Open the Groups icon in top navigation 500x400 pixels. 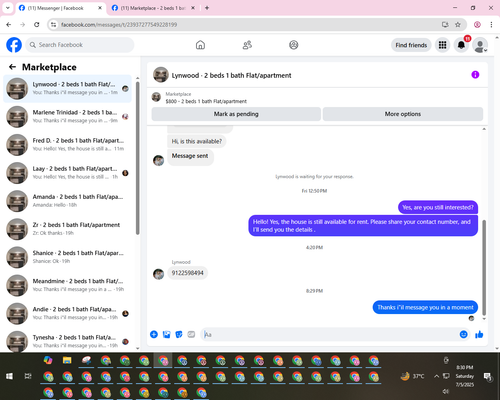294,45
